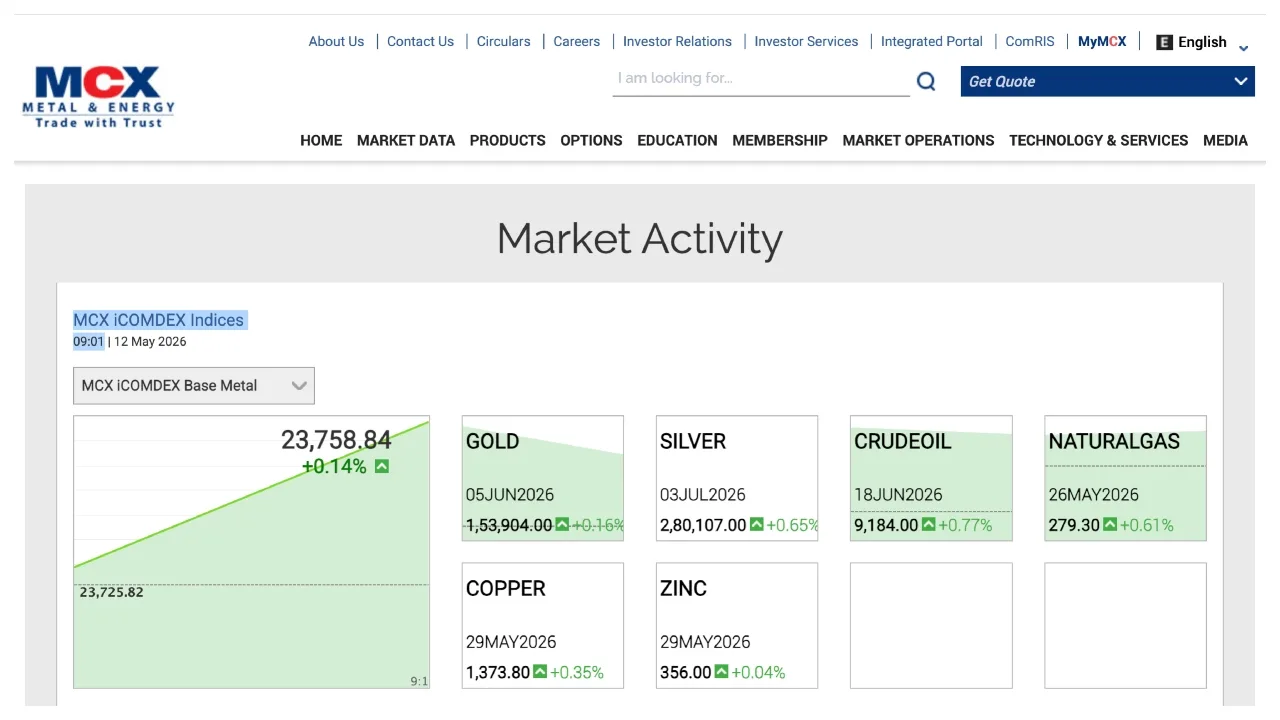Click the green up arrow next to +0.14%
The image size is (1280, 720).
(x=381, y=466)
